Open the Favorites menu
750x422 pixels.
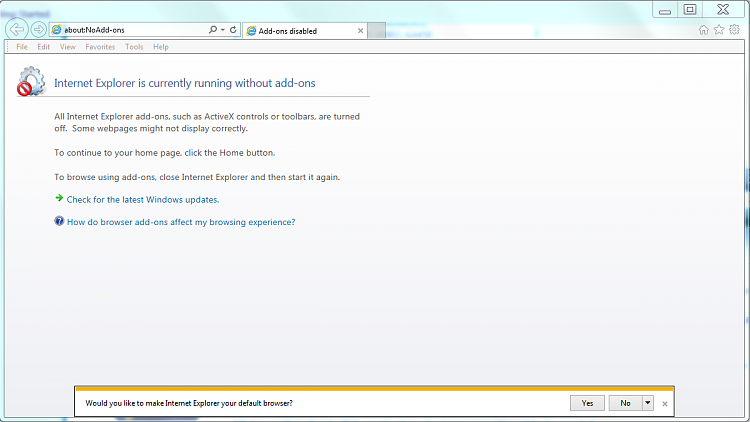(x=100, y=47)
